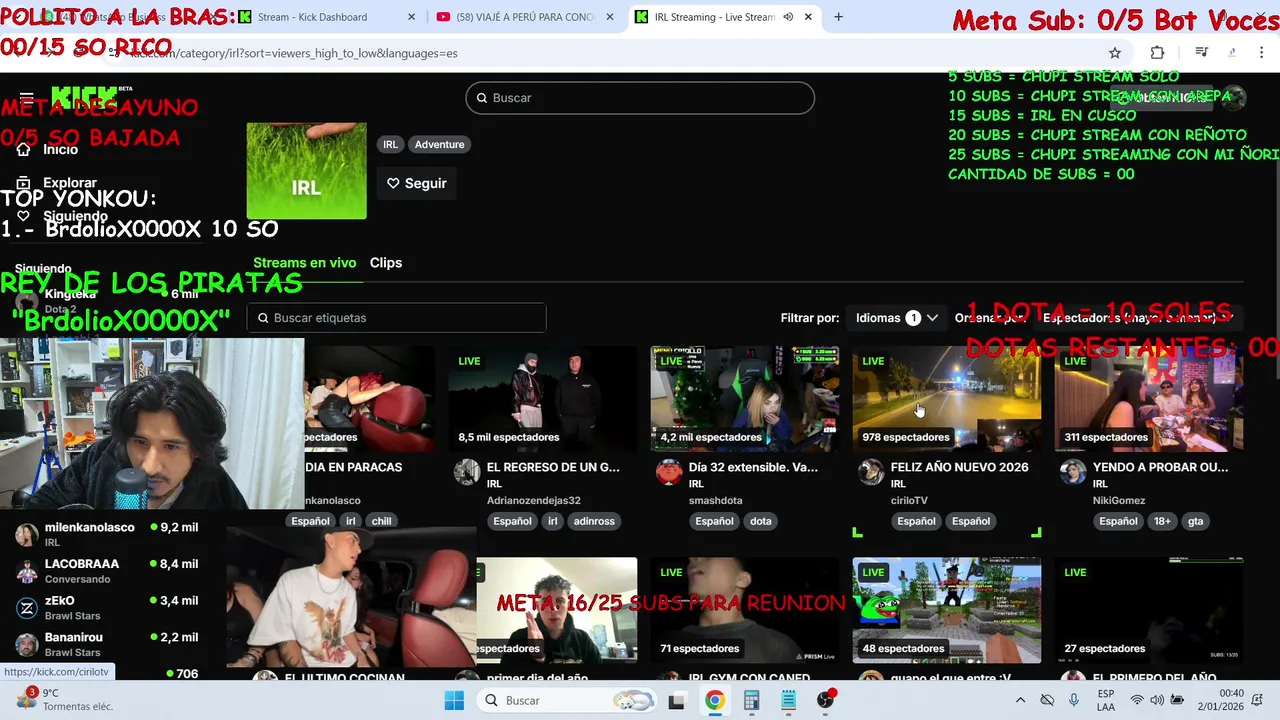Open the browser extensions puzzle icon
The image size is (1280, 720).
tap(1157, 53)
